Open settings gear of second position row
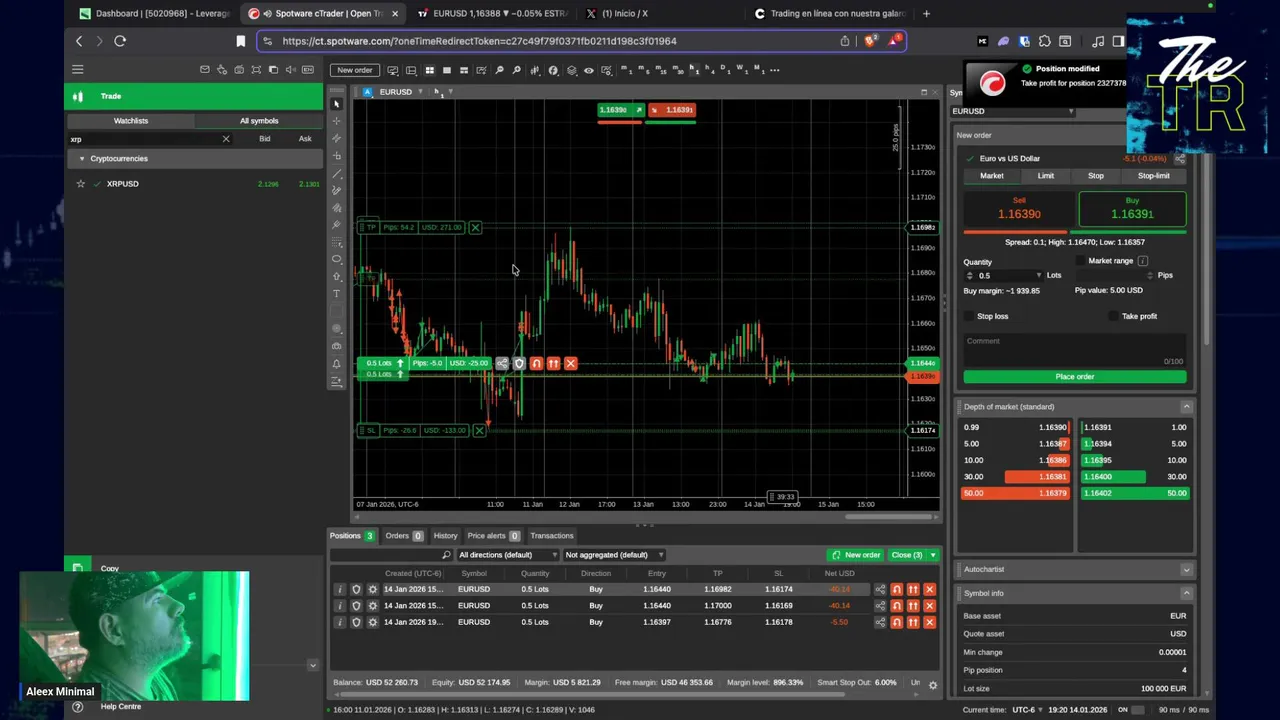Screen dimensions: 1280x720 click(x=372, y=606)
